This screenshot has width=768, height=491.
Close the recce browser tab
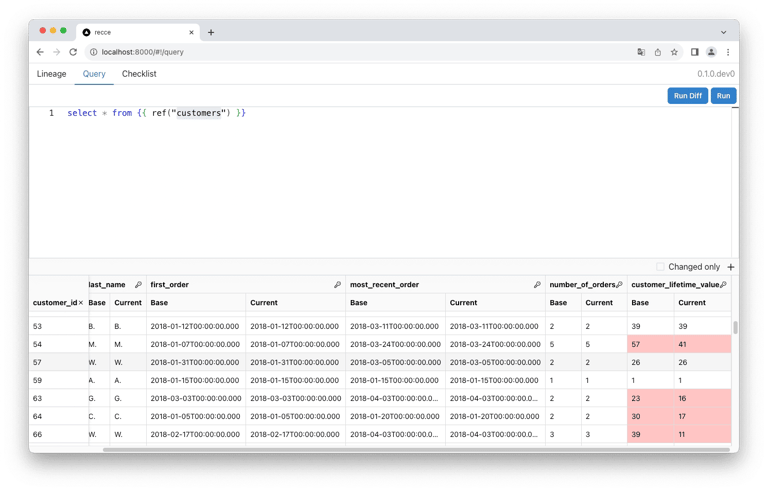click(192, 32)
